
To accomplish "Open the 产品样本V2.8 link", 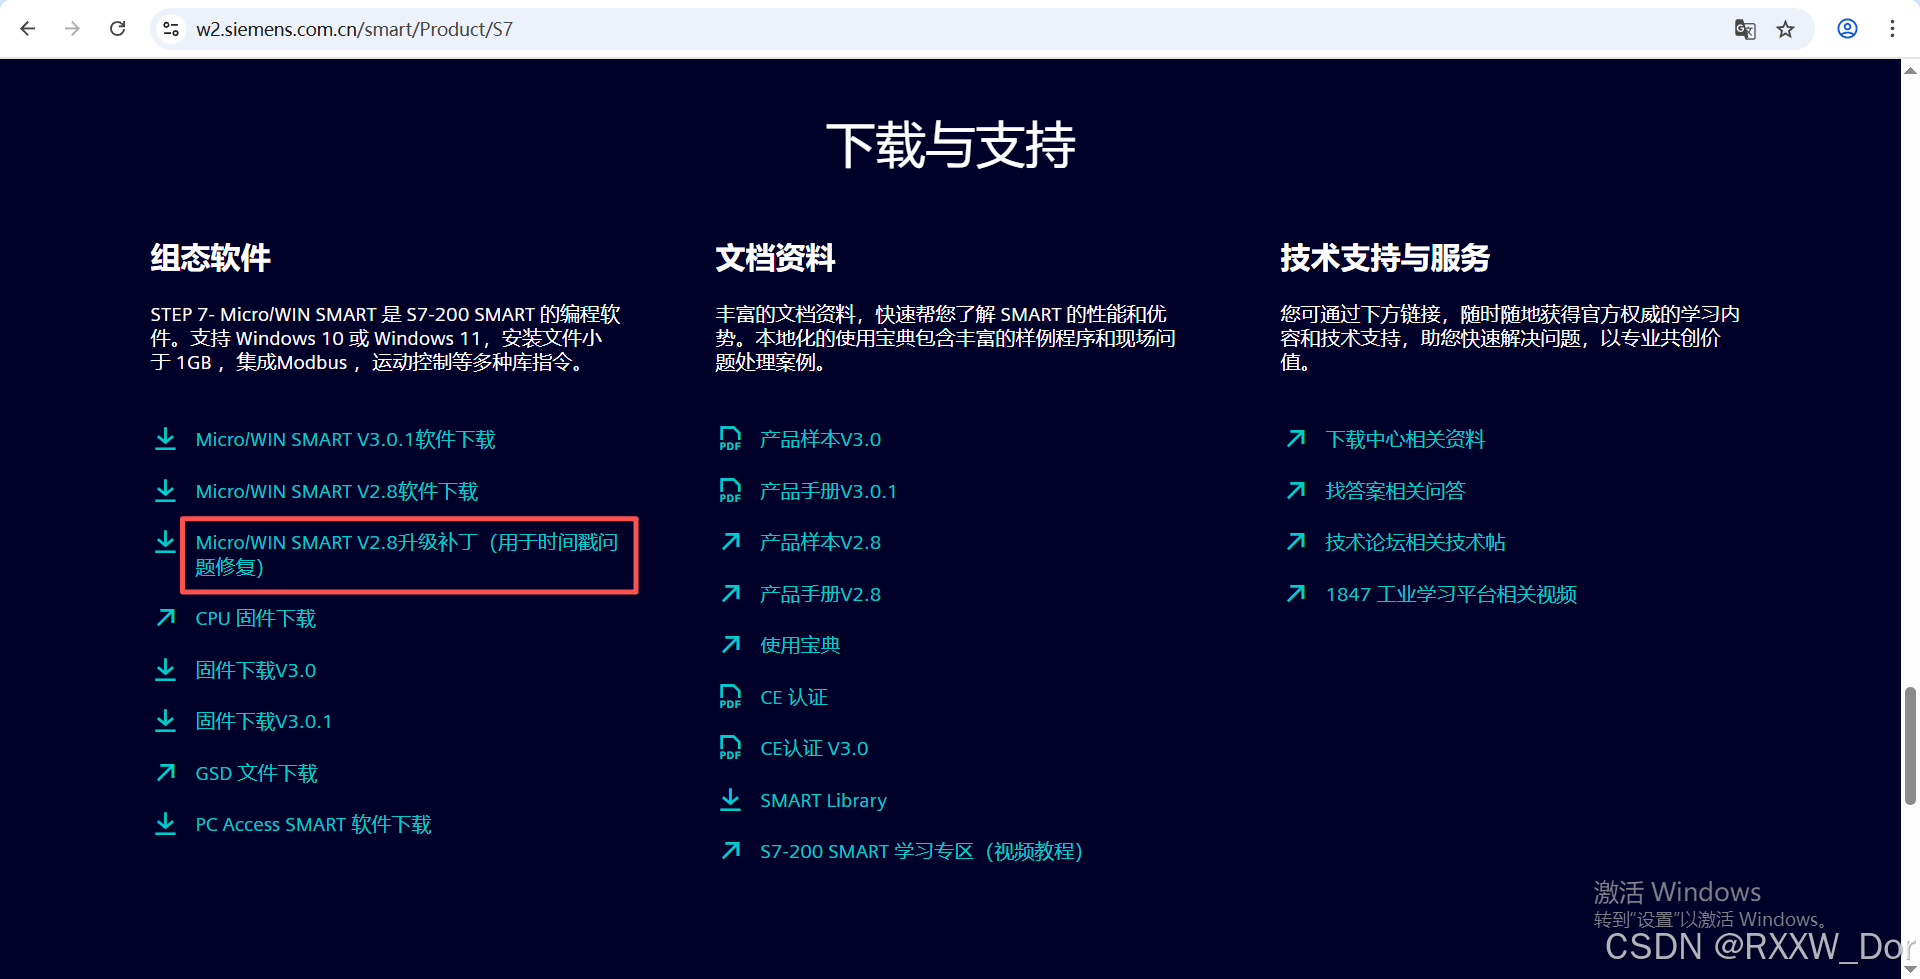I will point(821,542).
